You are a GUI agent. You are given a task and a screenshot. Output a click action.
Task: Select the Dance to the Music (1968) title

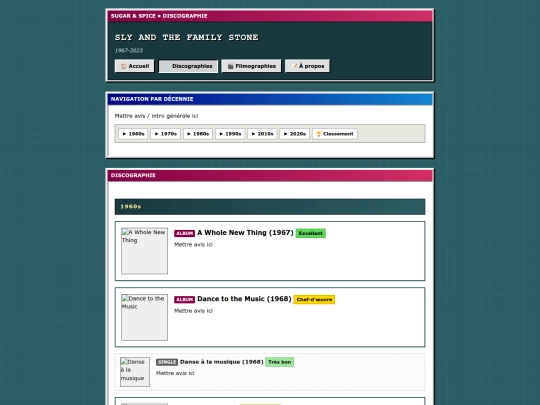pos(244,299)
